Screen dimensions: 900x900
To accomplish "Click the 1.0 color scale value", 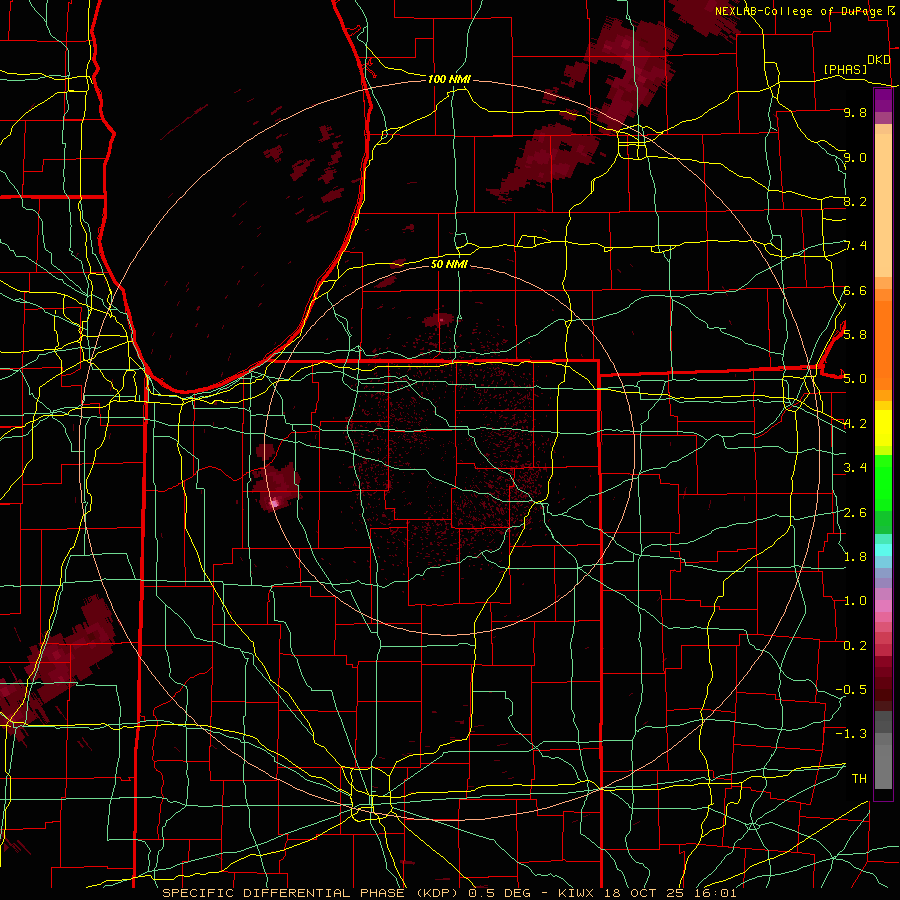I will [855, 601].
